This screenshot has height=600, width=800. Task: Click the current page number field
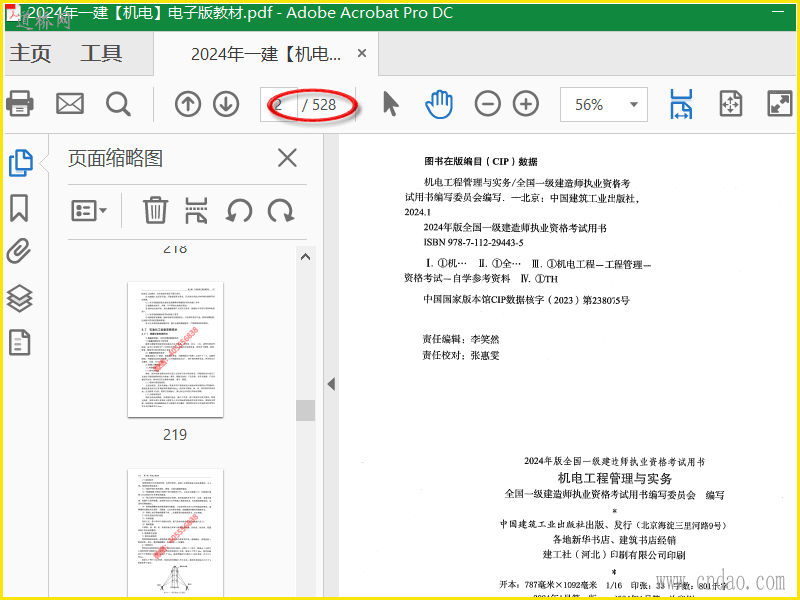[279, 105]
